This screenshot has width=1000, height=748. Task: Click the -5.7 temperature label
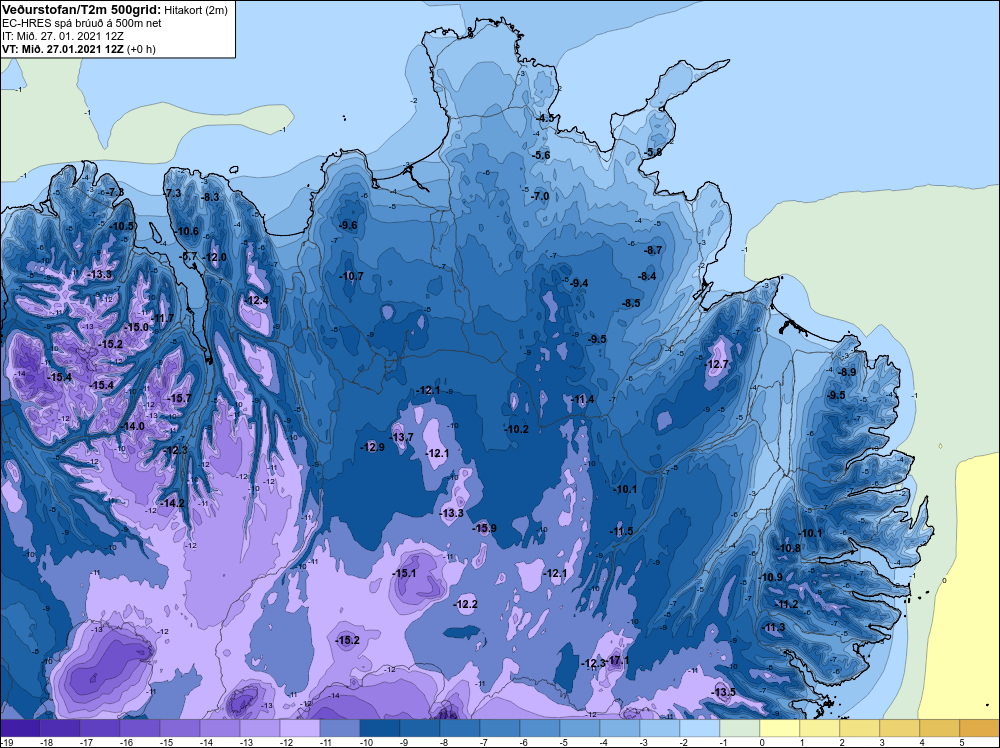point(189,256)
